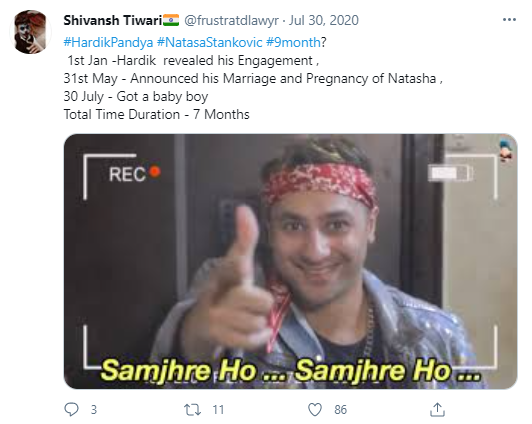Viewport: 532px width, 424px height.
Task: Retweet this post using the retweet icon
Action: coord(192,409)
